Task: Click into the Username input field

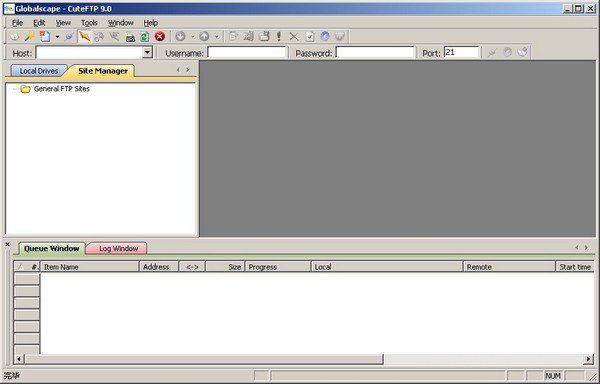Action: 247,52
